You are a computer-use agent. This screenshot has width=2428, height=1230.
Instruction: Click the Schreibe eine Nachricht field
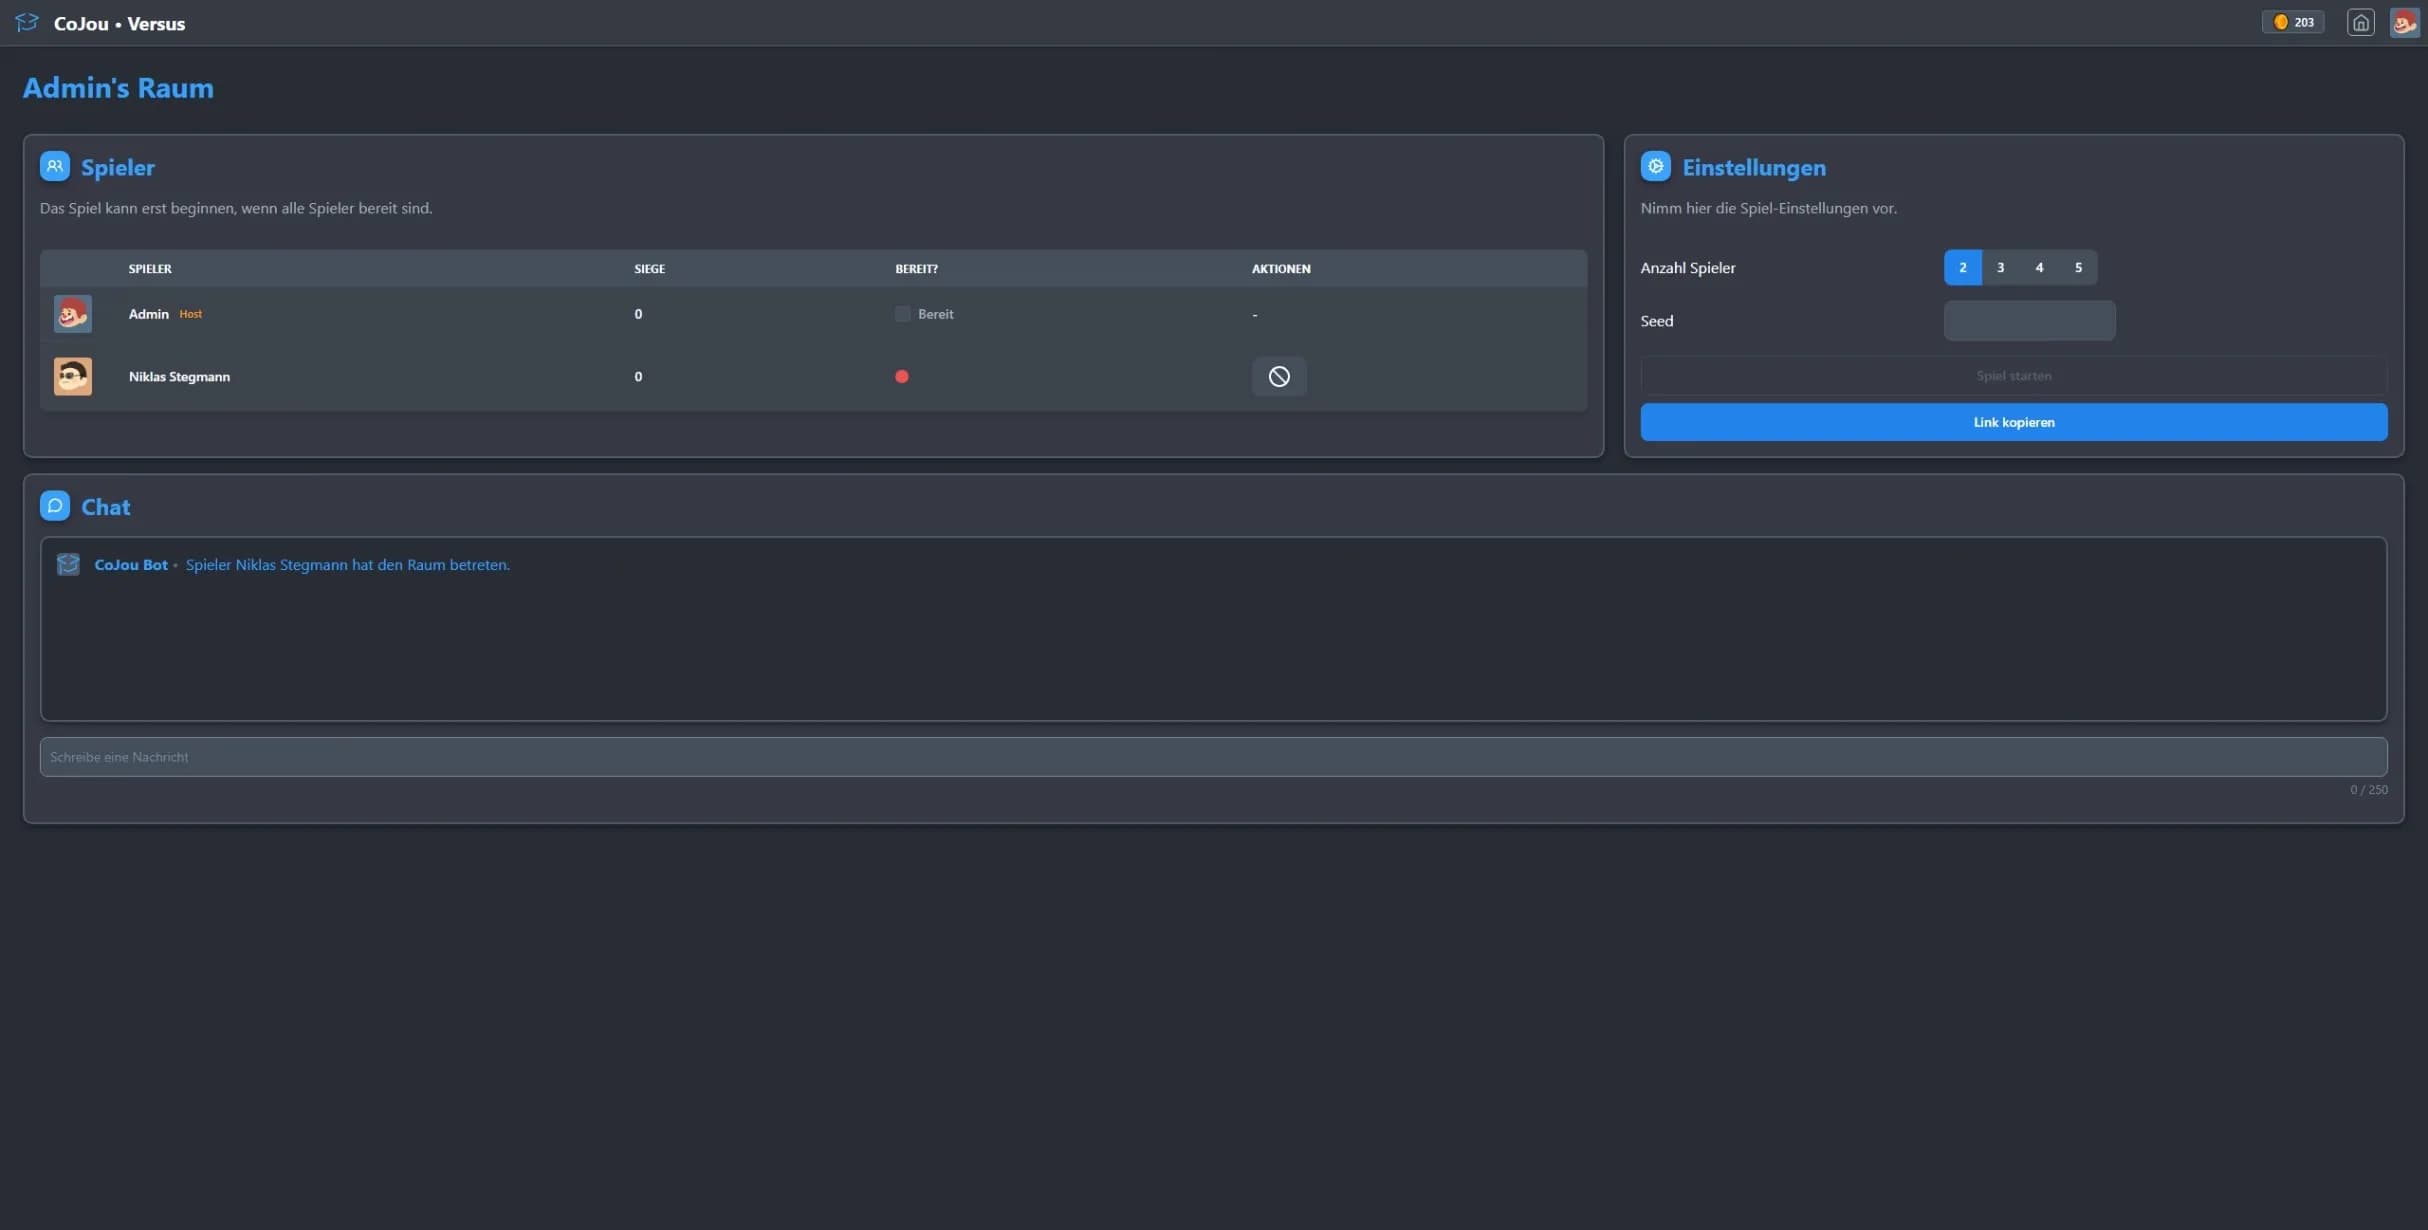click(1213, 757)
